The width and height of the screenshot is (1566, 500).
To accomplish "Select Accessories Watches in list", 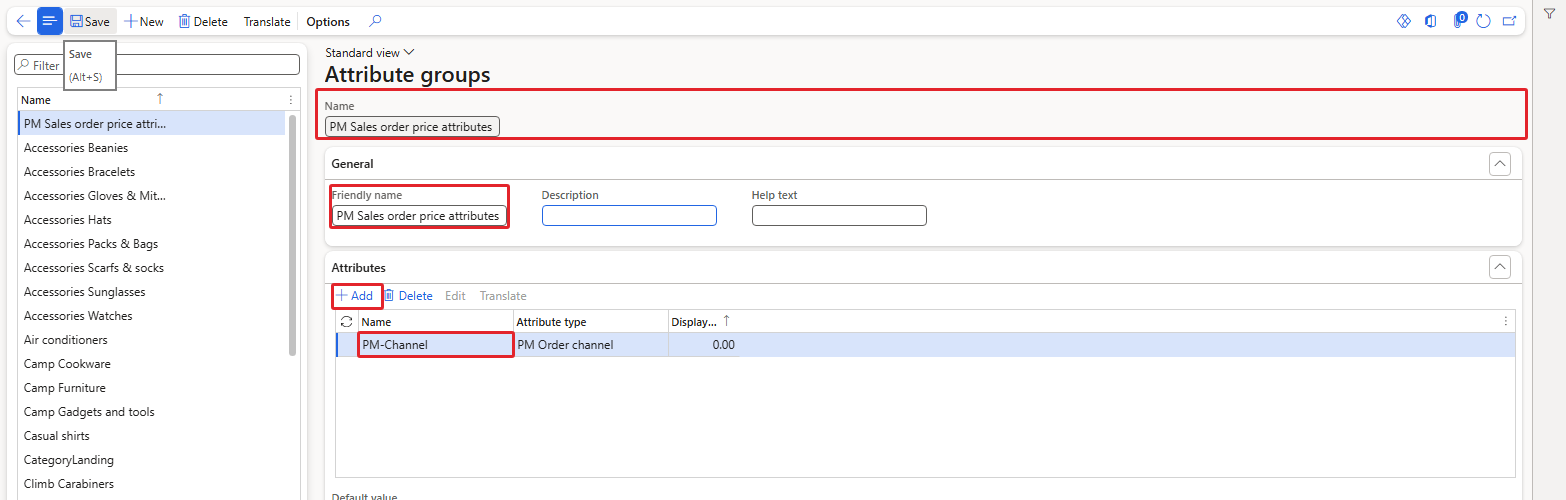I will point(152,316).
